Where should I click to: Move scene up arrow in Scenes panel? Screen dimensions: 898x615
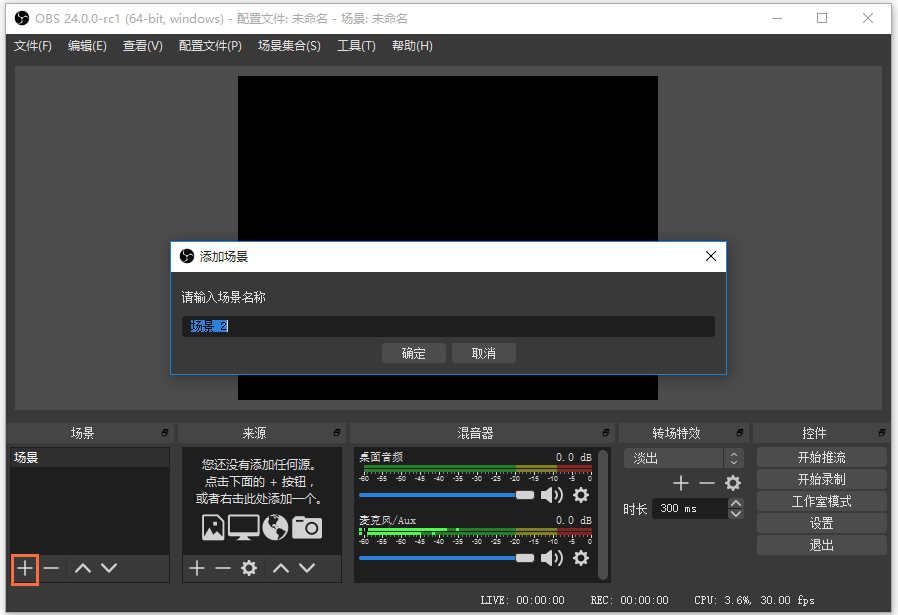pos(83,569)
